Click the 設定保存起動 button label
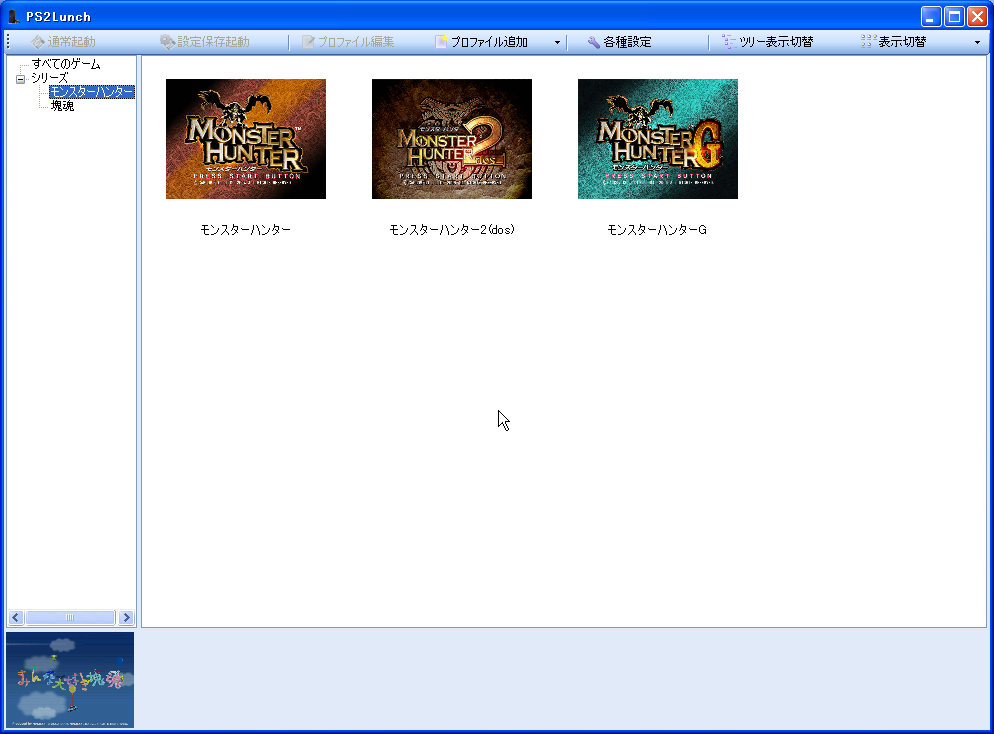 (214, 42)
